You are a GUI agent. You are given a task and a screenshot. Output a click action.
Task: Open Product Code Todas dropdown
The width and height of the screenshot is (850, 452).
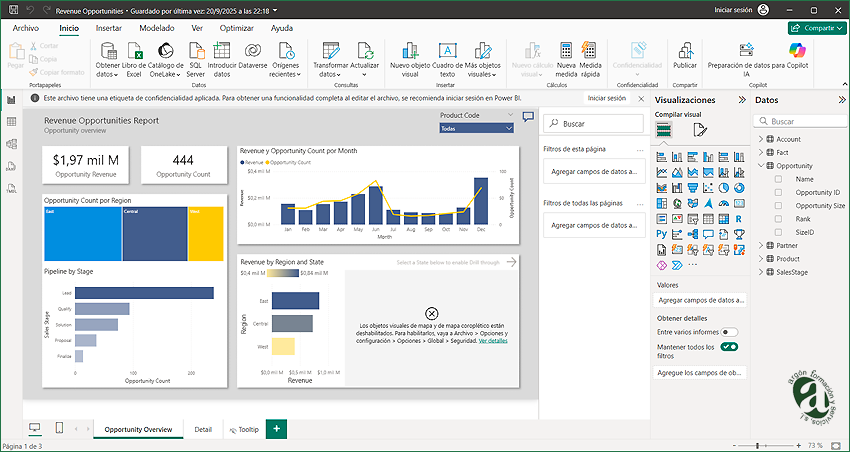476,128
